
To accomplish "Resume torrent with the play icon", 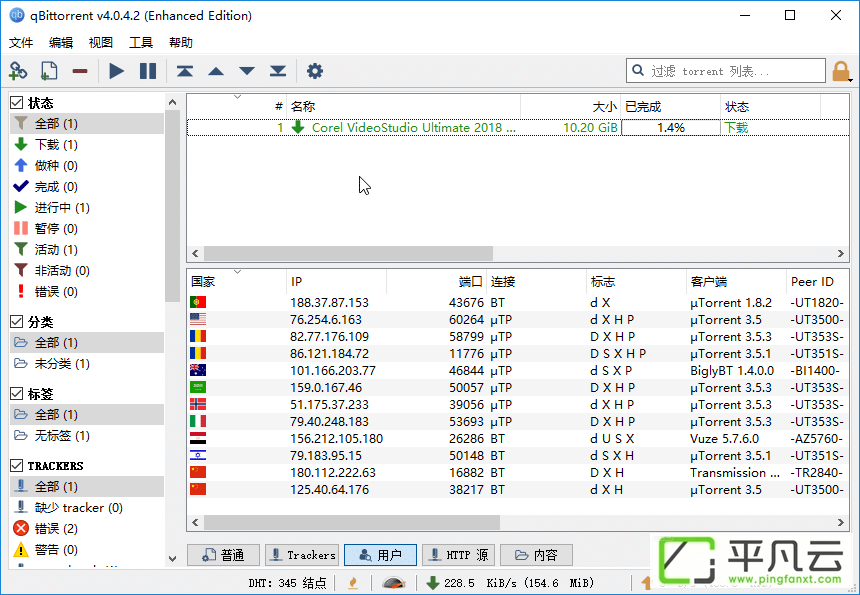I will click(116, 71).
